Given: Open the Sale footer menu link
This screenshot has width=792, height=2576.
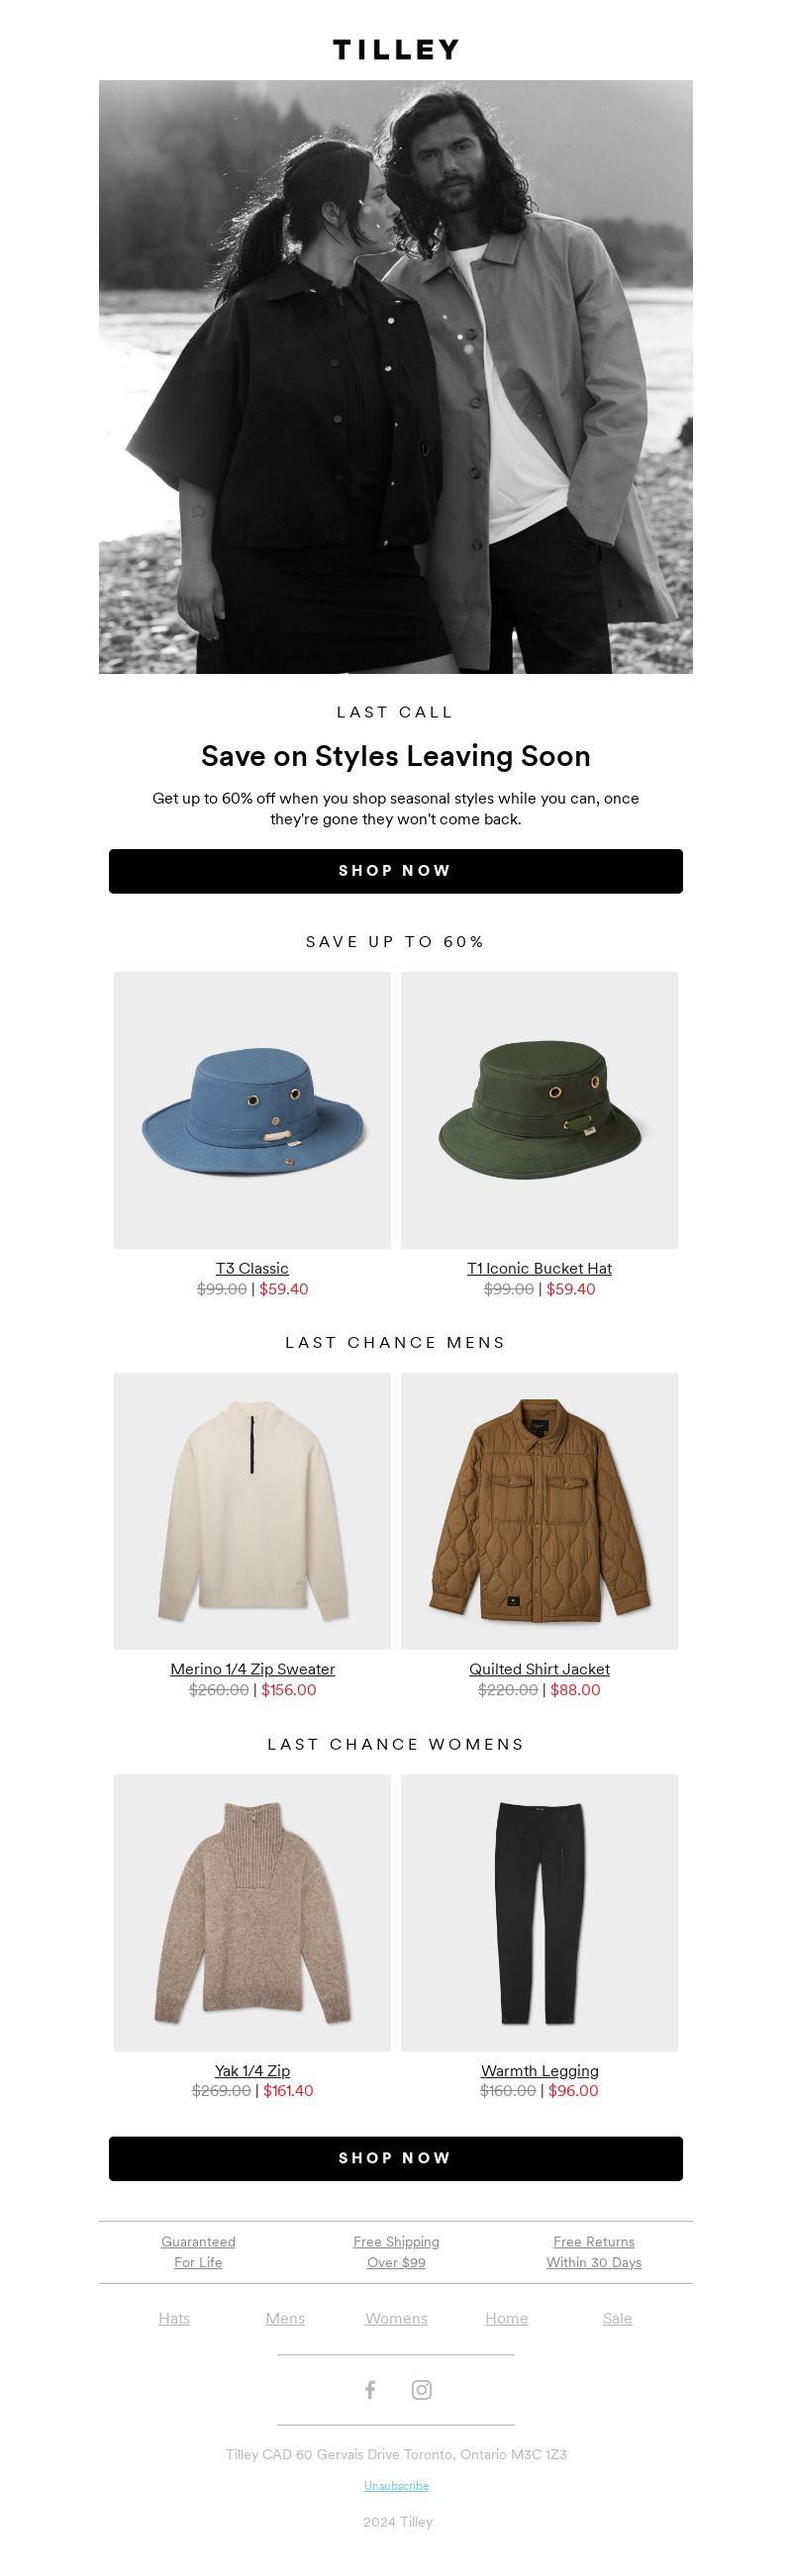Looking at the screenshot, I should [x=617, y=2318].
